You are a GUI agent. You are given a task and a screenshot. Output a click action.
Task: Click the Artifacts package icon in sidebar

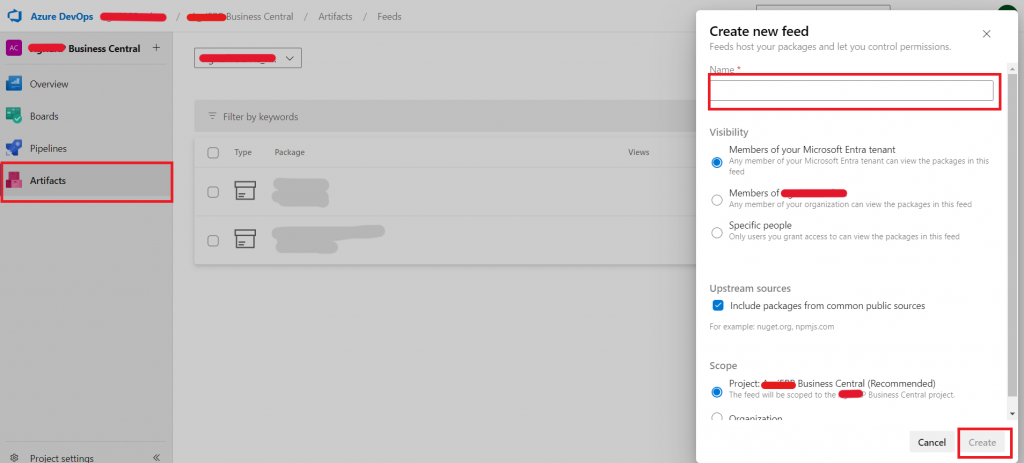(14, 180)
